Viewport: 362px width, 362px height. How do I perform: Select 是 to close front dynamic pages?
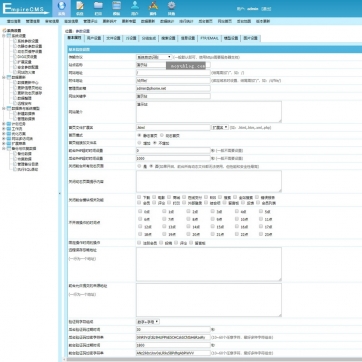(x=139, y=166)
